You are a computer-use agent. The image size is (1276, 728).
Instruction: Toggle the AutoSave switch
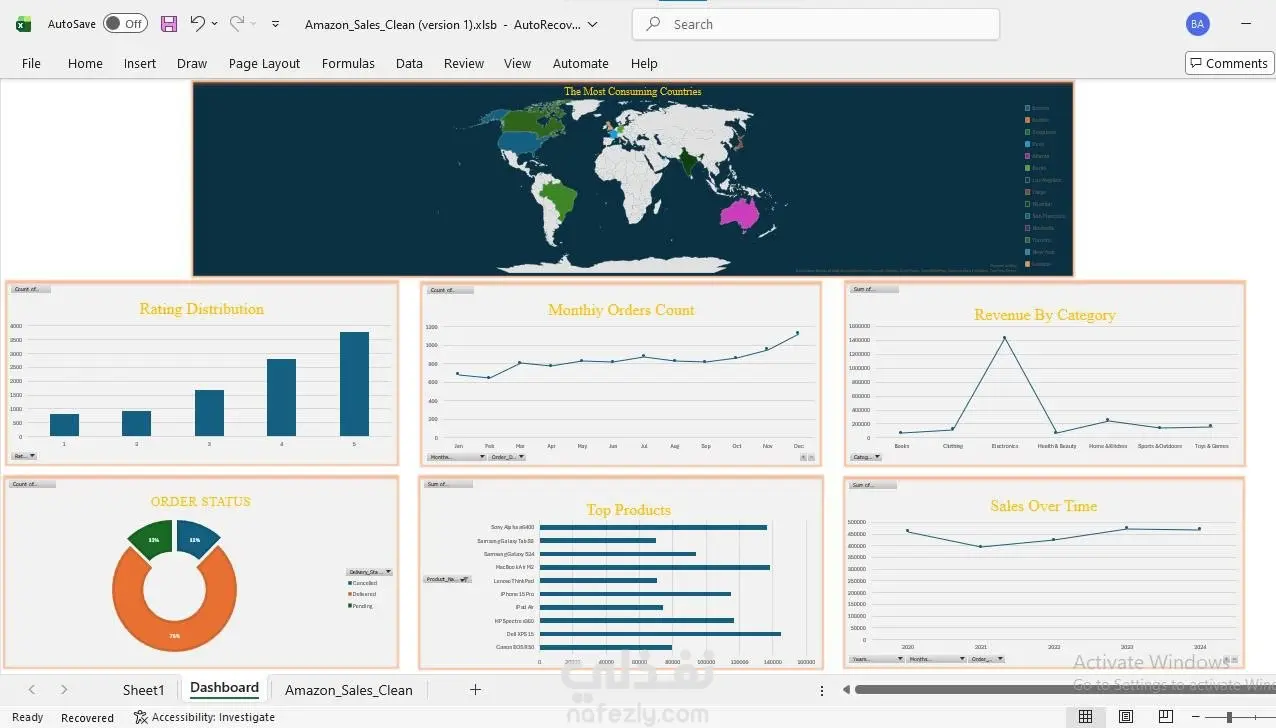[x=125, y=23]
